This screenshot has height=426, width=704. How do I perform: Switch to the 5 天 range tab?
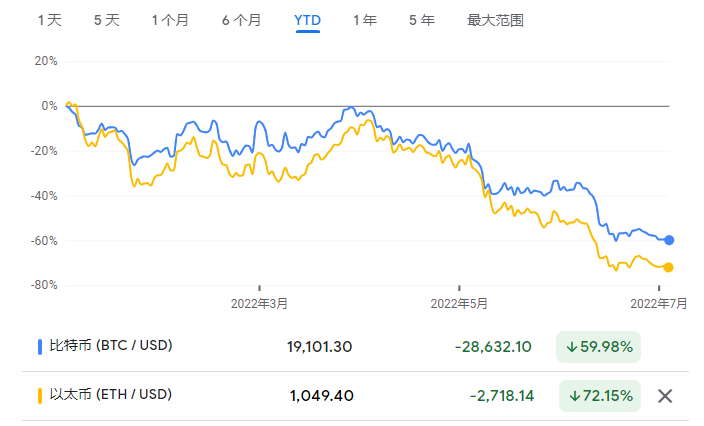pos(105,20)
